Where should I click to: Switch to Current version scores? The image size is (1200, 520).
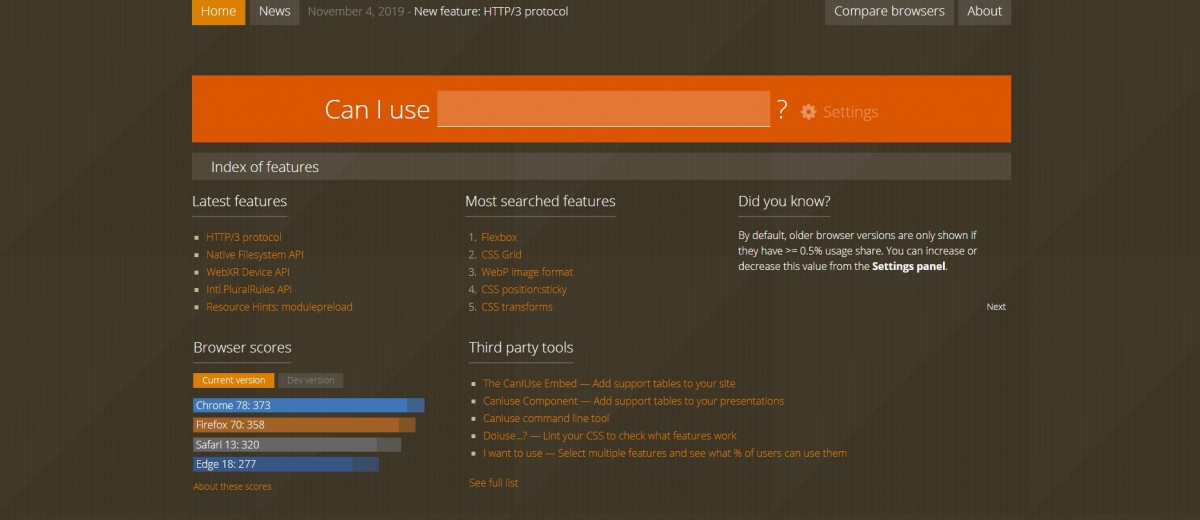pos(233,380)
